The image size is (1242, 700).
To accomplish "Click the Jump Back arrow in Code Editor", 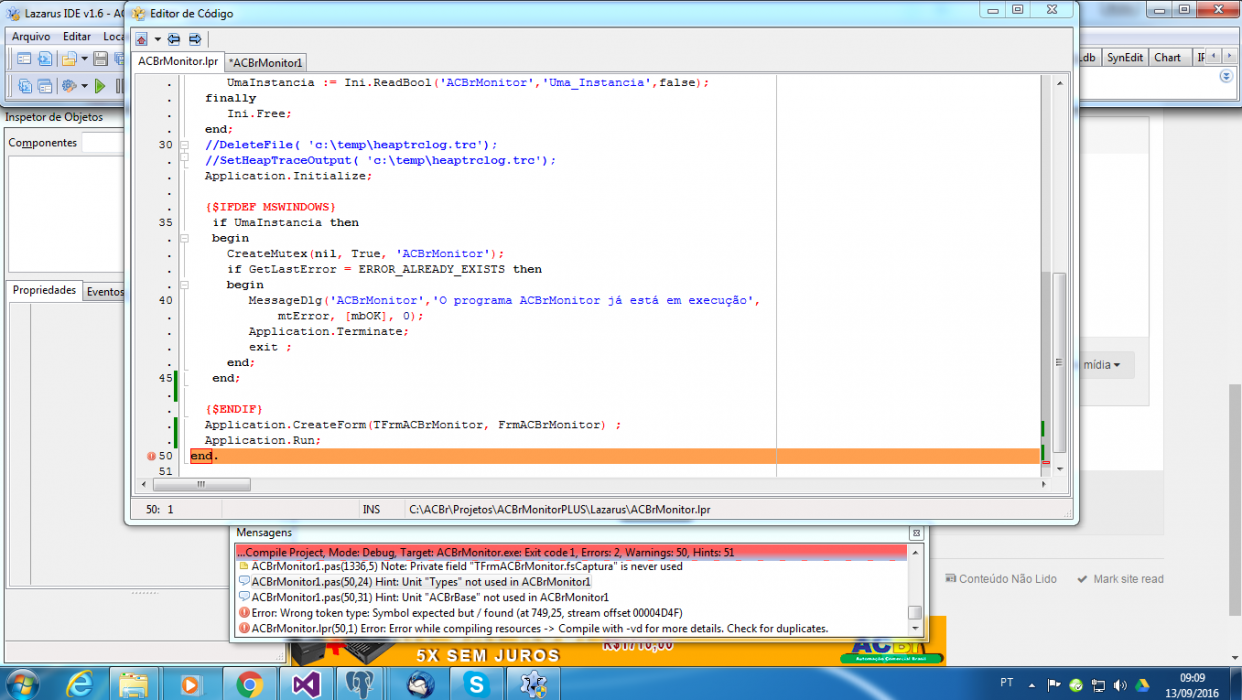I will 173,39.
